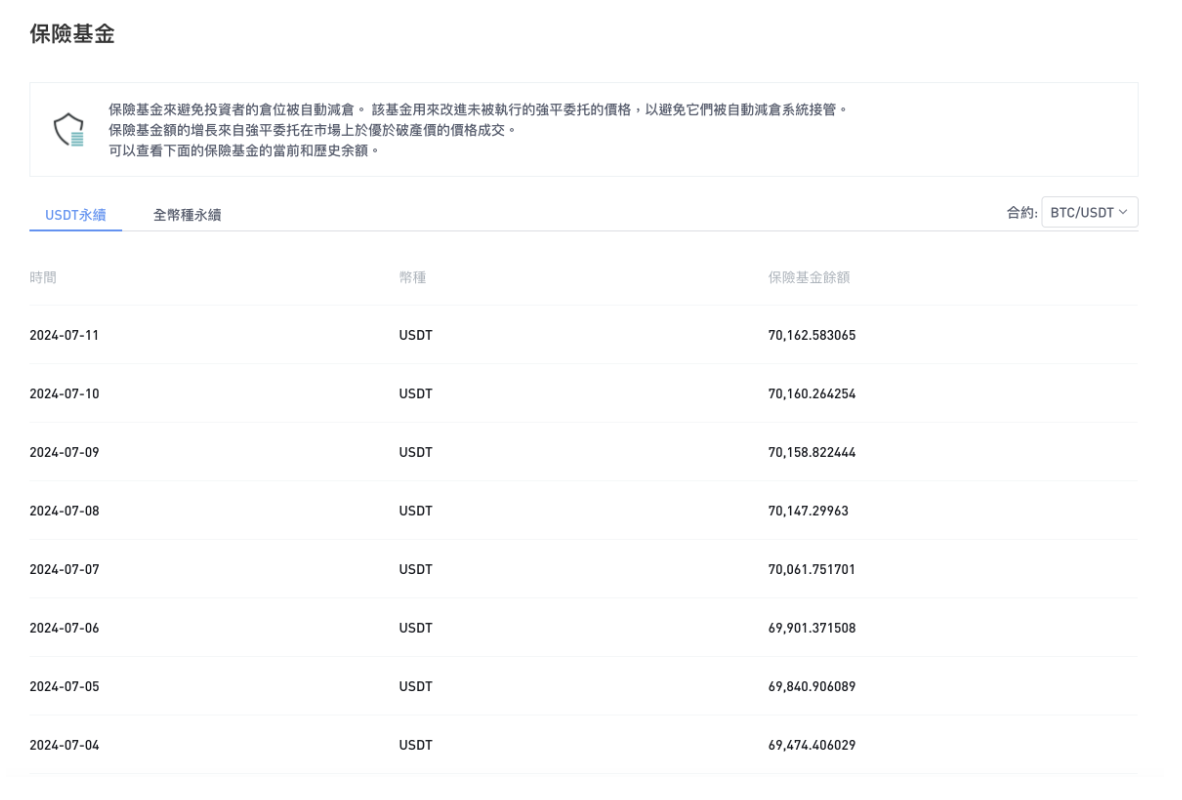Click the balance 70,147.29963
The image size is (1182, 800).
click(x=808, y=511)
